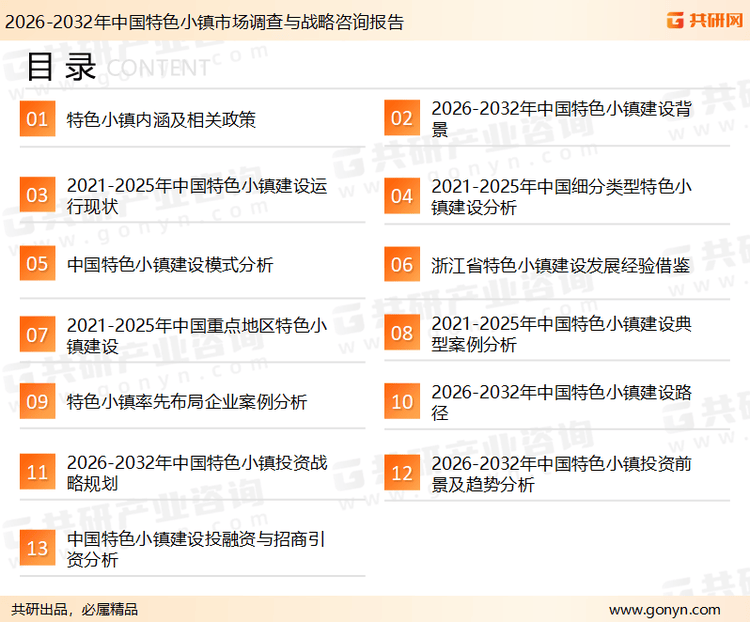Click footer slogan 共研出品，必属精品
The width and height of the screenshot is (750, 622).
[75, 609]
